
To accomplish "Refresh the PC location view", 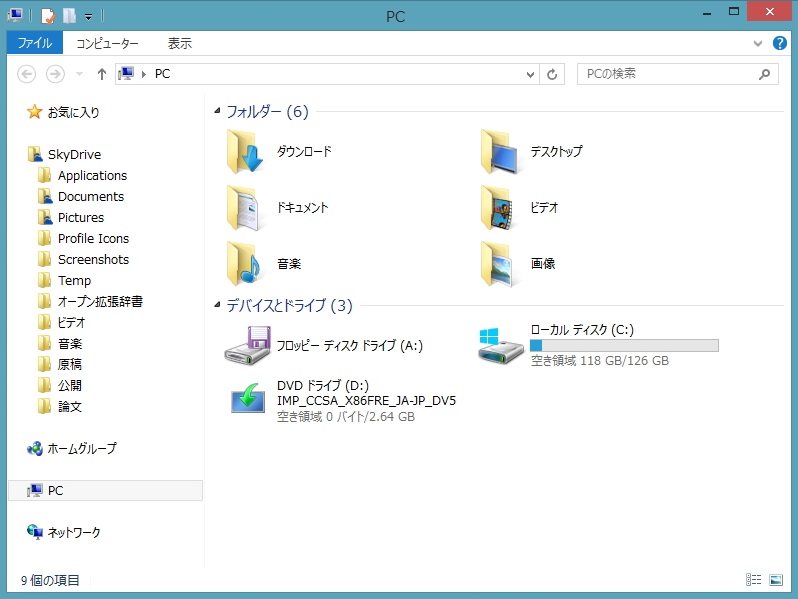I will tap(552, 74).
